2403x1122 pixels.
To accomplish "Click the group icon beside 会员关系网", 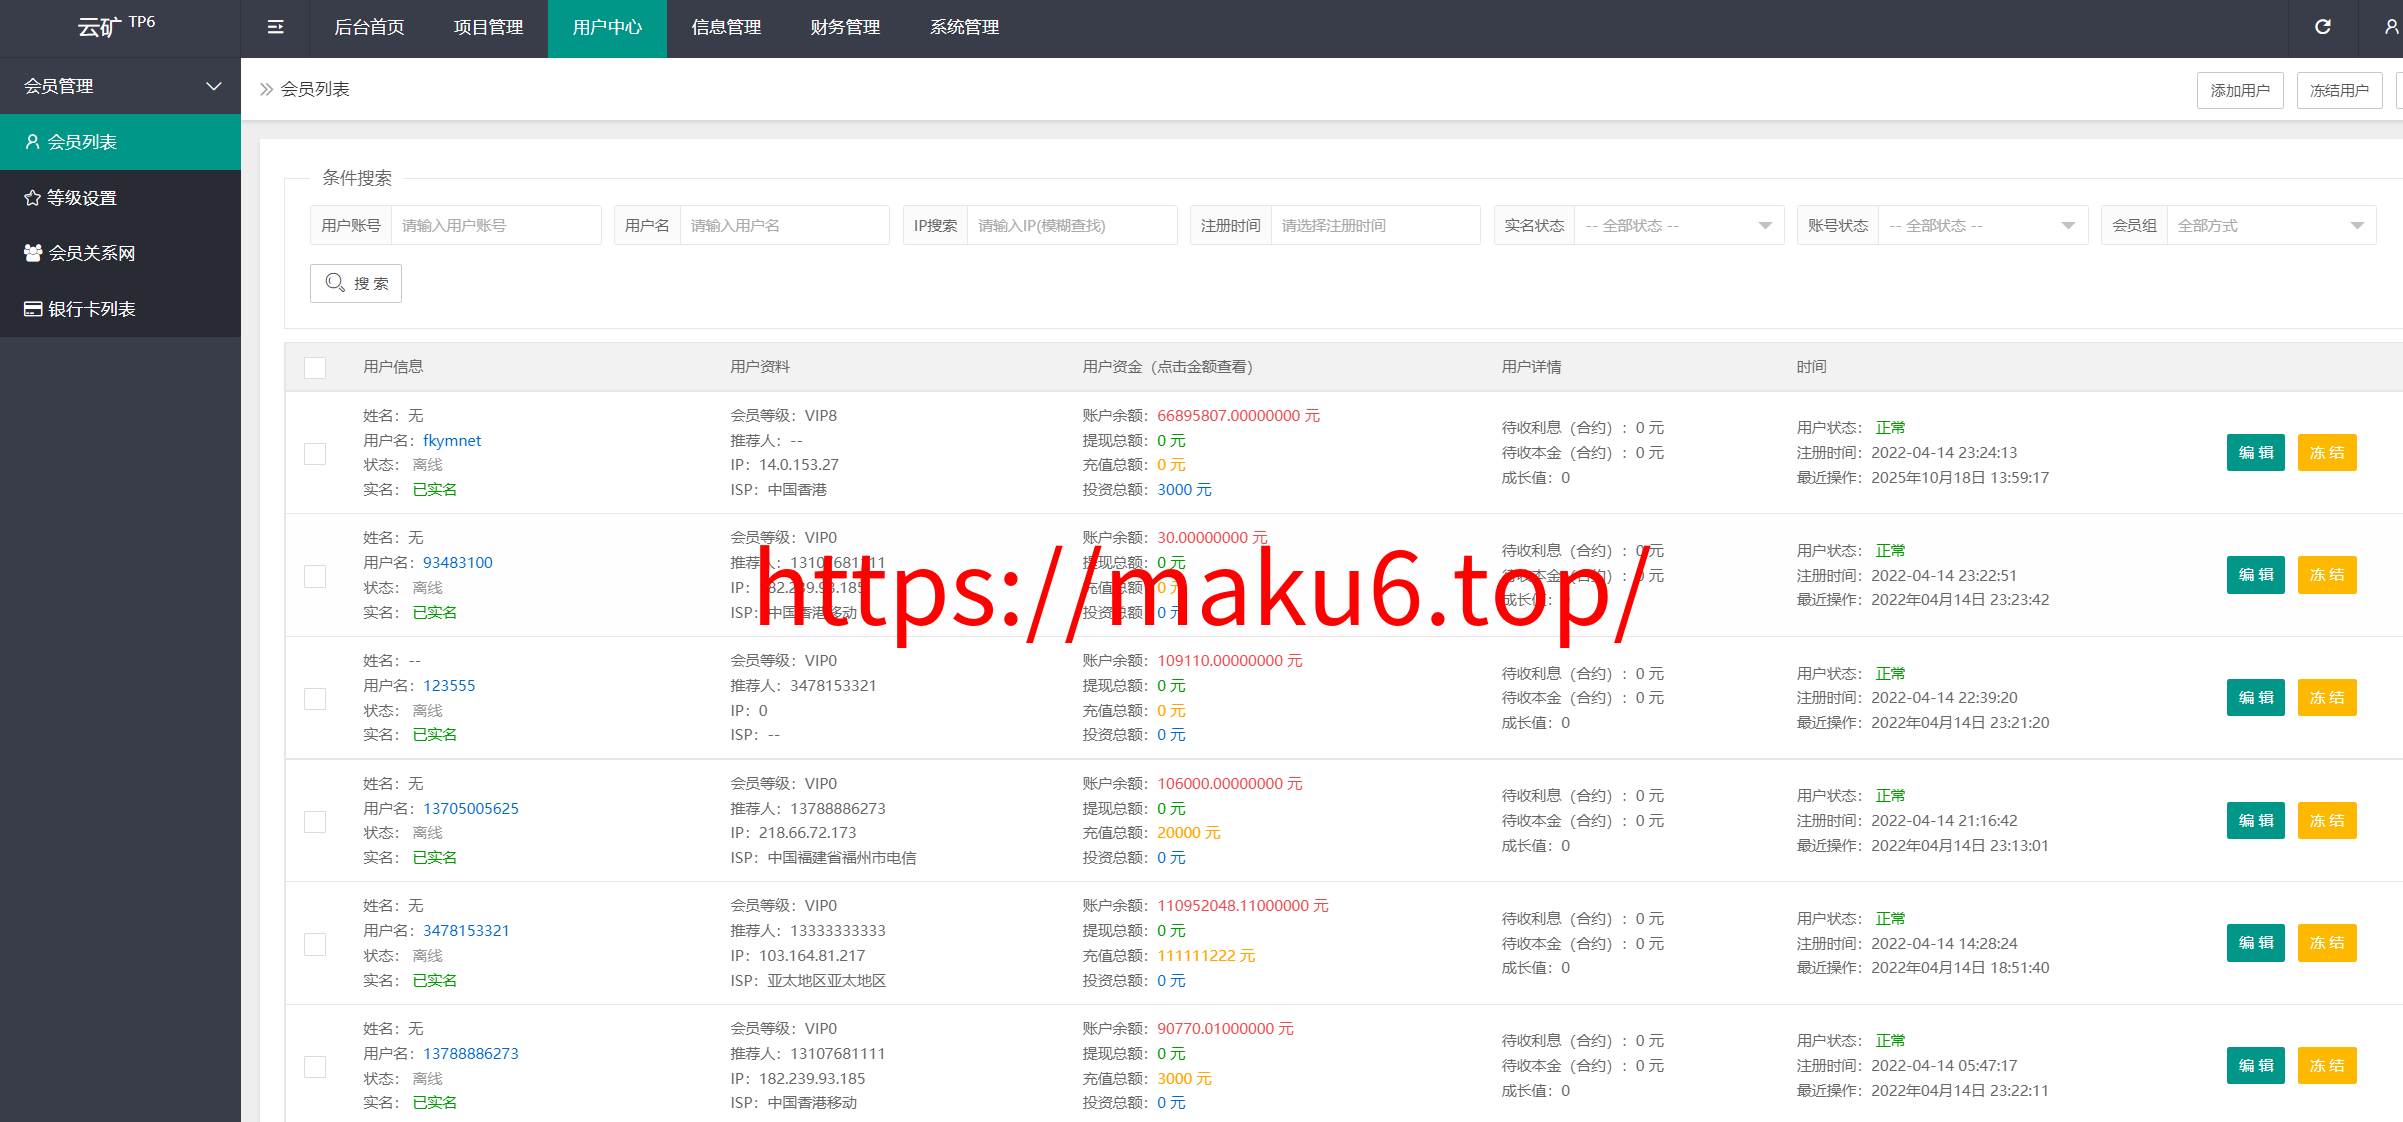I will coord(33,253).
